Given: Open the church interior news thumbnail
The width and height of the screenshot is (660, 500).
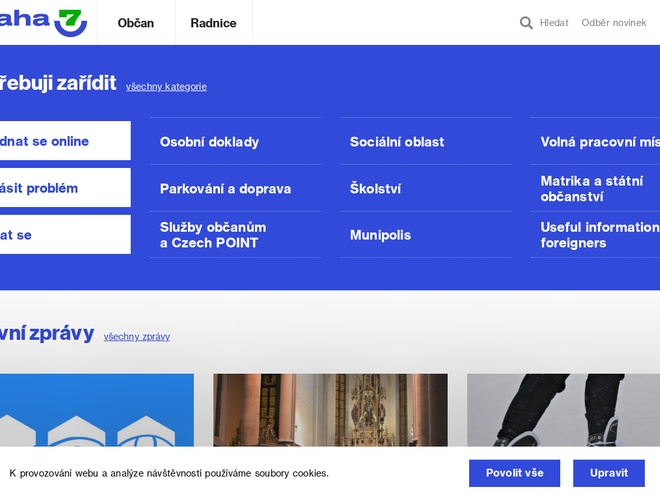Looking at the screenshot, I should pos(330,410).
